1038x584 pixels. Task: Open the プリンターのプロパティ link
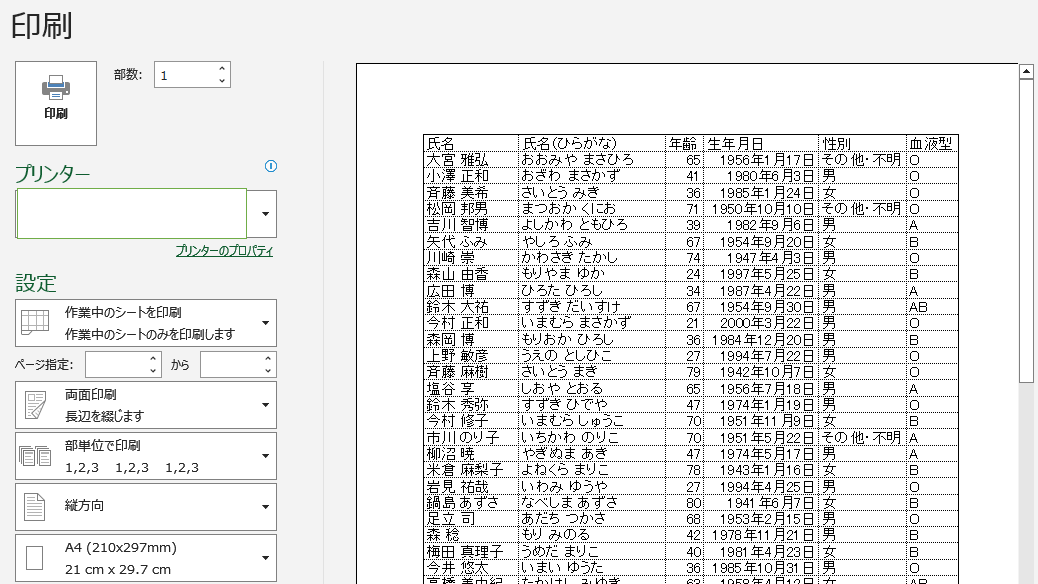coord(224,251)
